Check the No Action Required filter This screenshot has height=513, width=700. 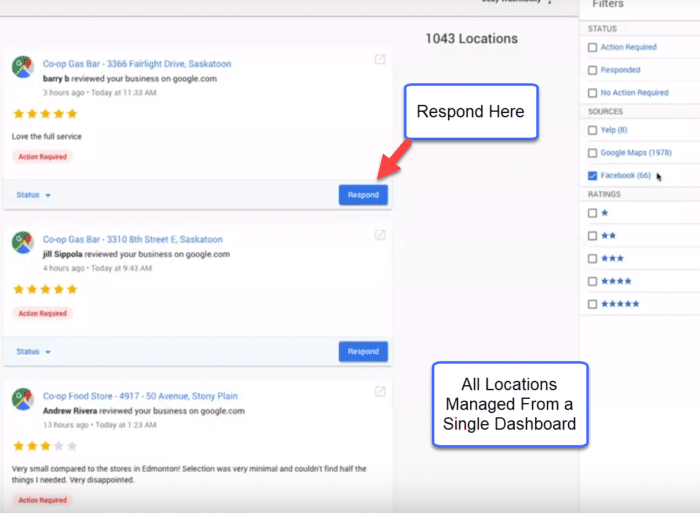[x=592, y=93]
